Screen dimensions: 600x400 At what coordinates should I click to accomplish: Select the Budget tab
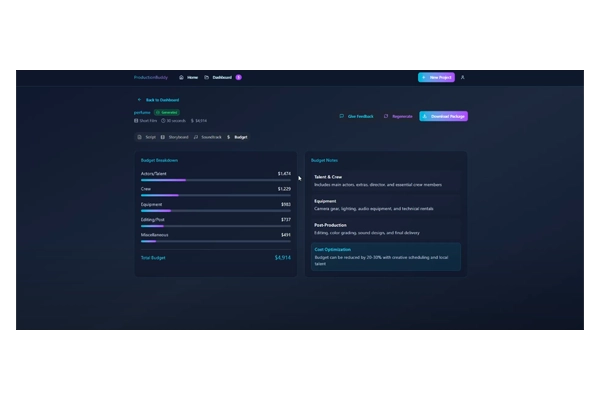[x=238, y=136]
